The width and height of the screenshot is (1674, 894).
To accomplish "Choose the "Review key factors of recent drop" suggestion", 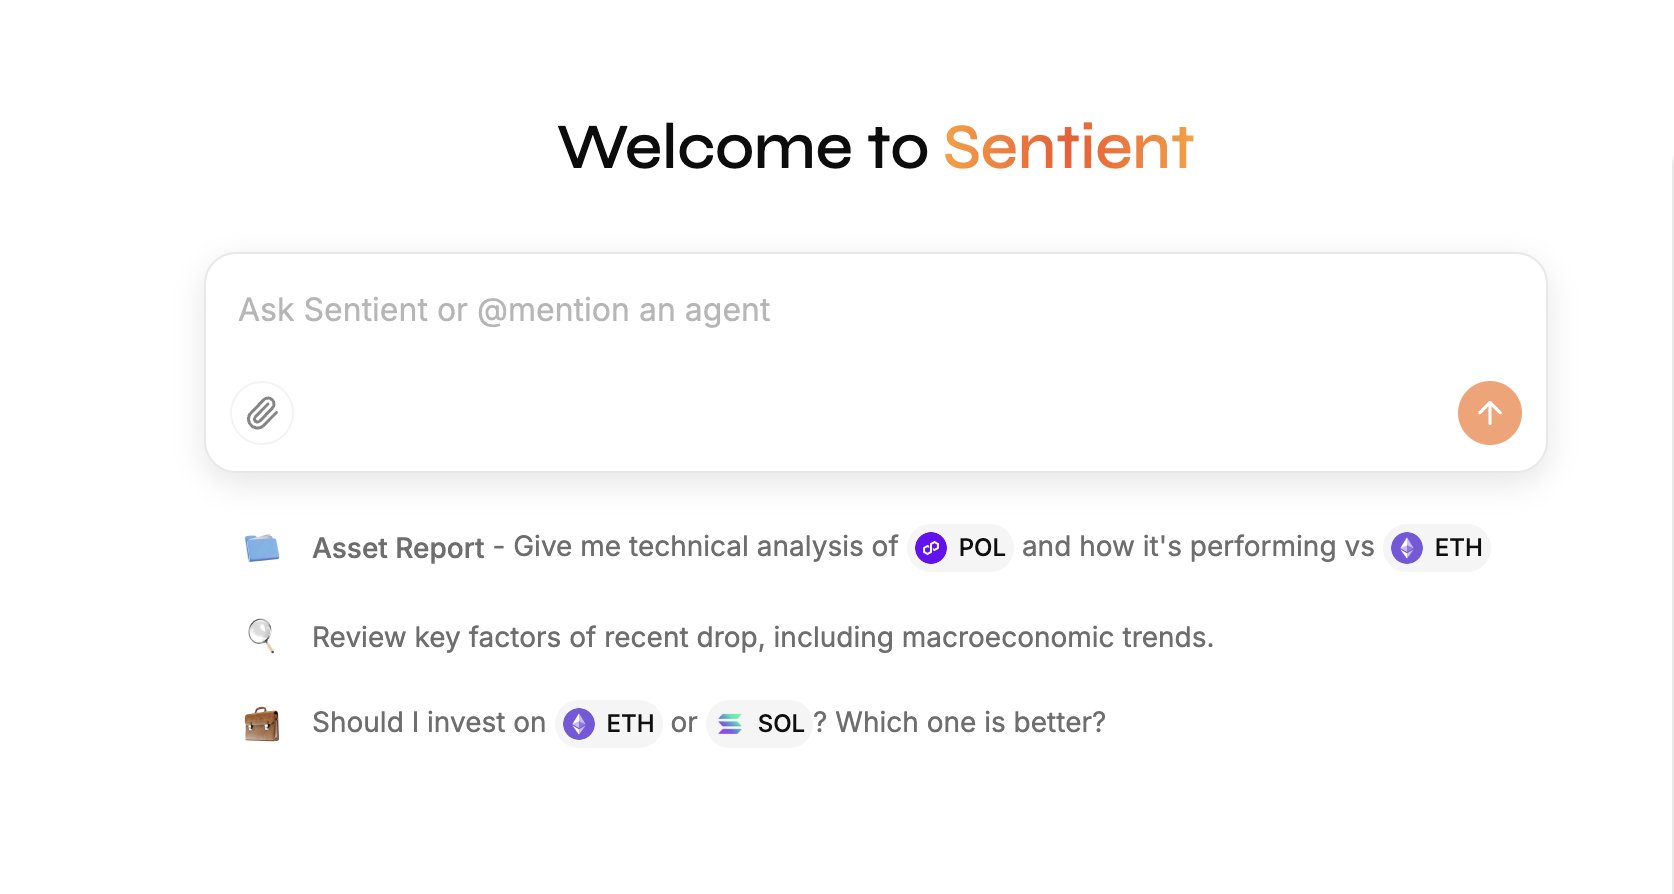I will pyautogui.click(x=762, y=637).
